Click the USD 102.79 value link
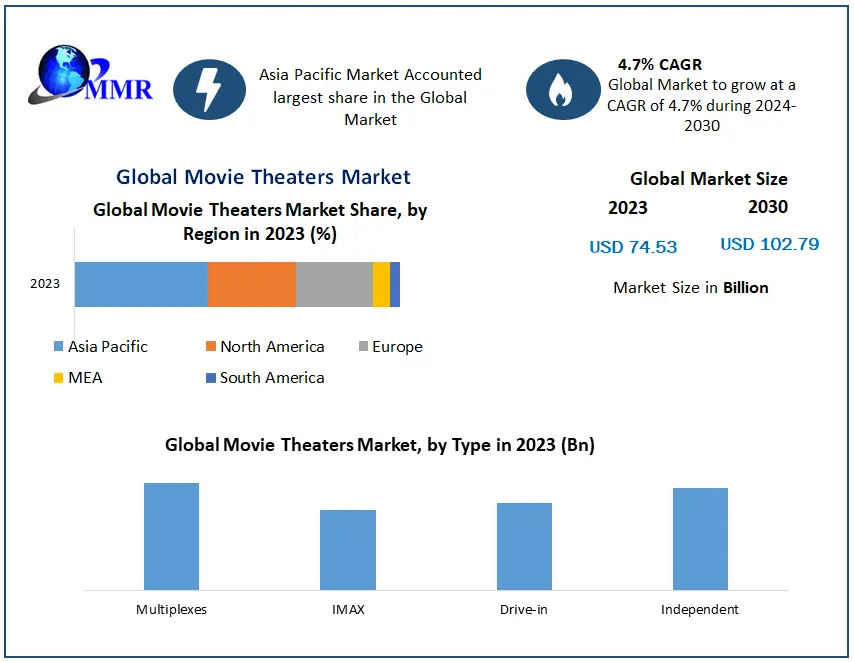 (769, 243)
